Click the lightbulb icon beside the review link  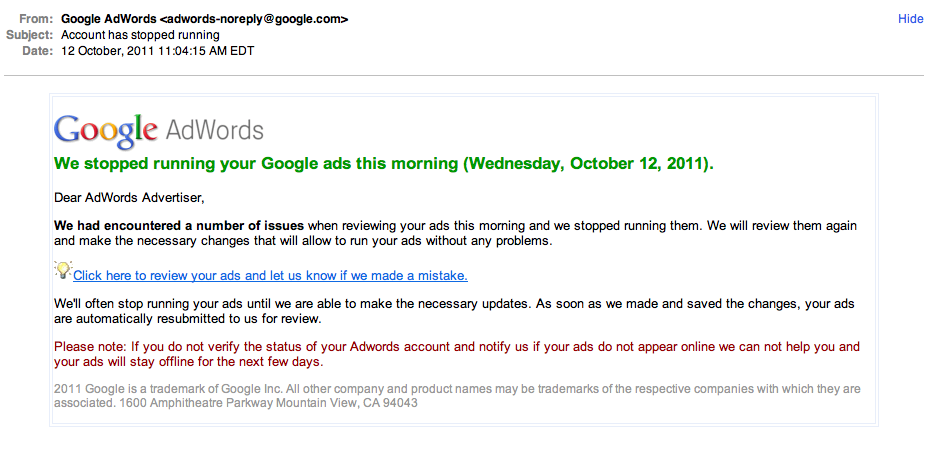point(63,270)
